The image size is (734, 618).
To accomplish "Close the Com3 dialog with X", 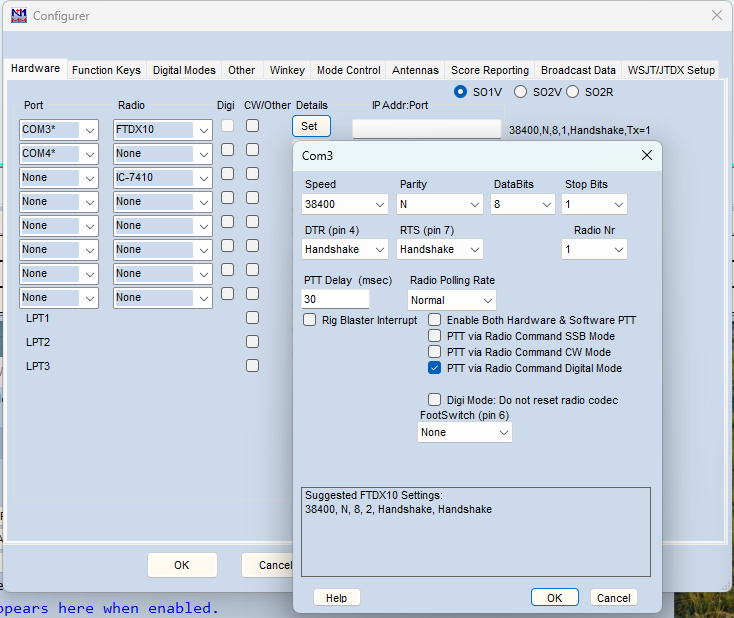I will click(646, 155).
